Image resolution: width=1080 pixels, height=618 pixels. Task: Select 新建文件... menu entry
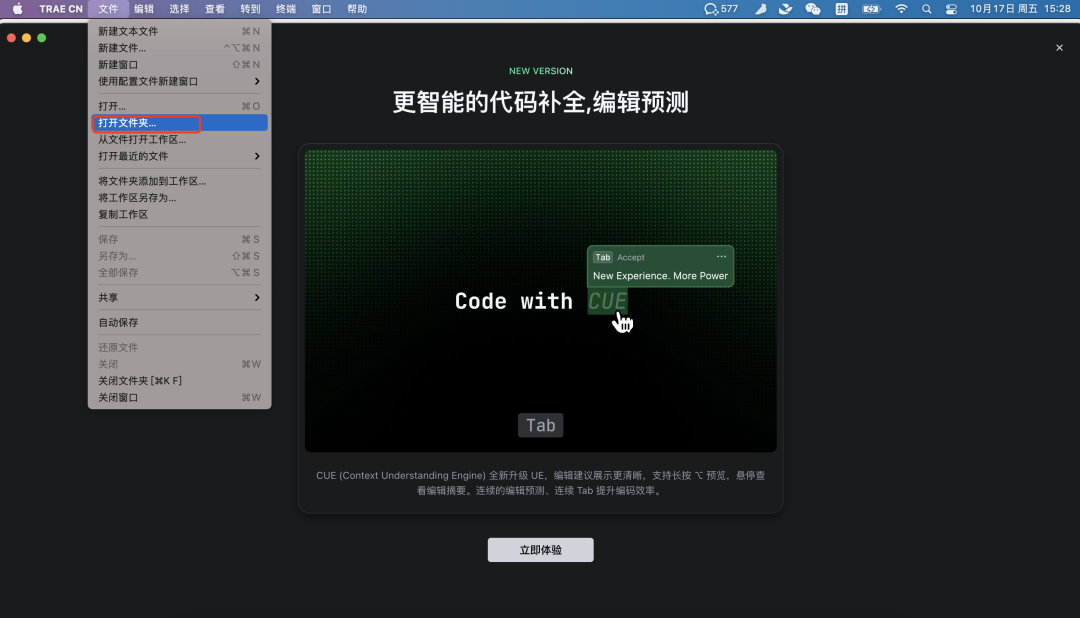point(179,48)
